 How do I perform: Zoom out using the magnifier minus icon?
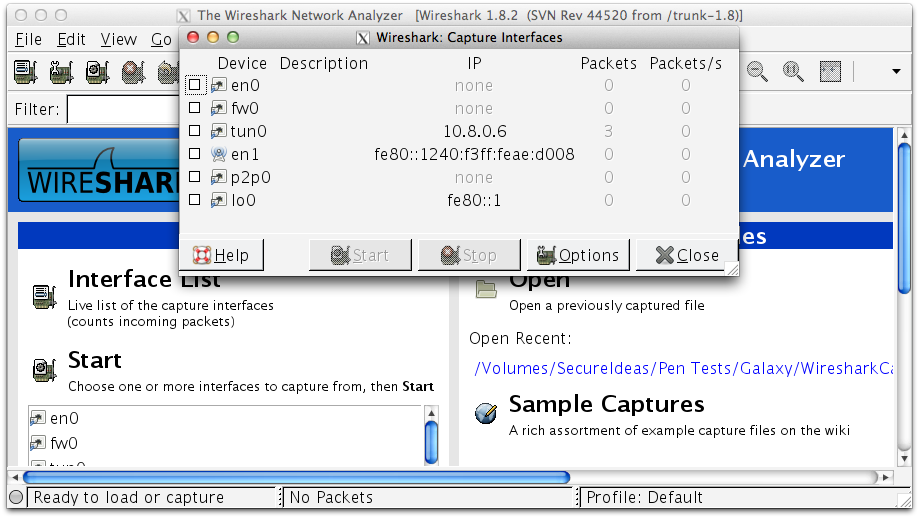pos(757,71)
